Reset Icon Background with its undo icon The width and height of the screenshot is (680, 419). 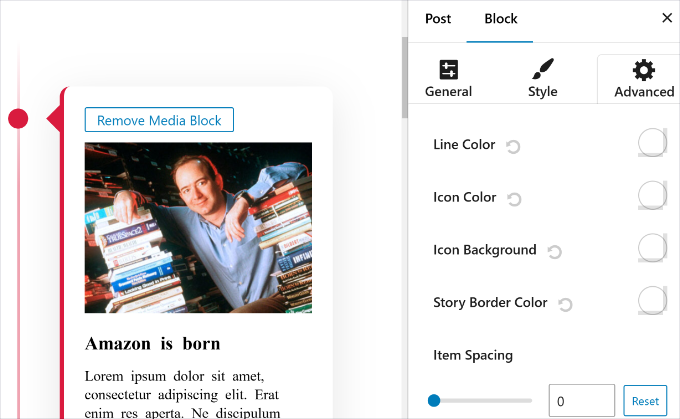pyautogui.click(x=554, y=252)
